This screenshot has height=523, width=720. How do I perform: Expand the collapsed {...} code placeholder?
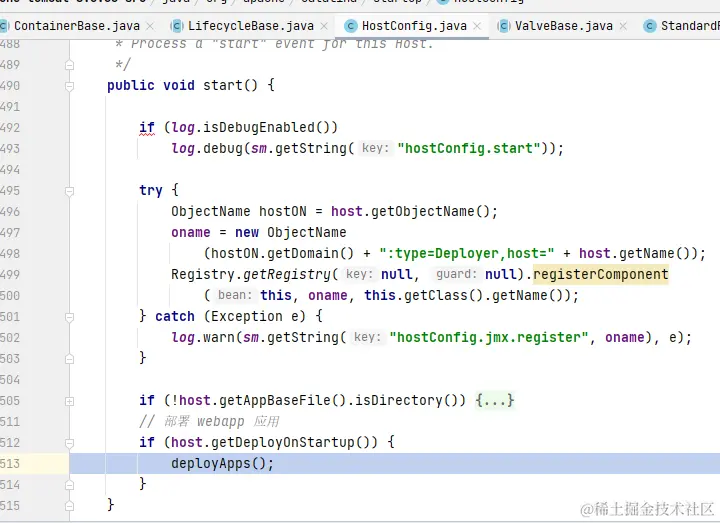click(x=495, y=400)
